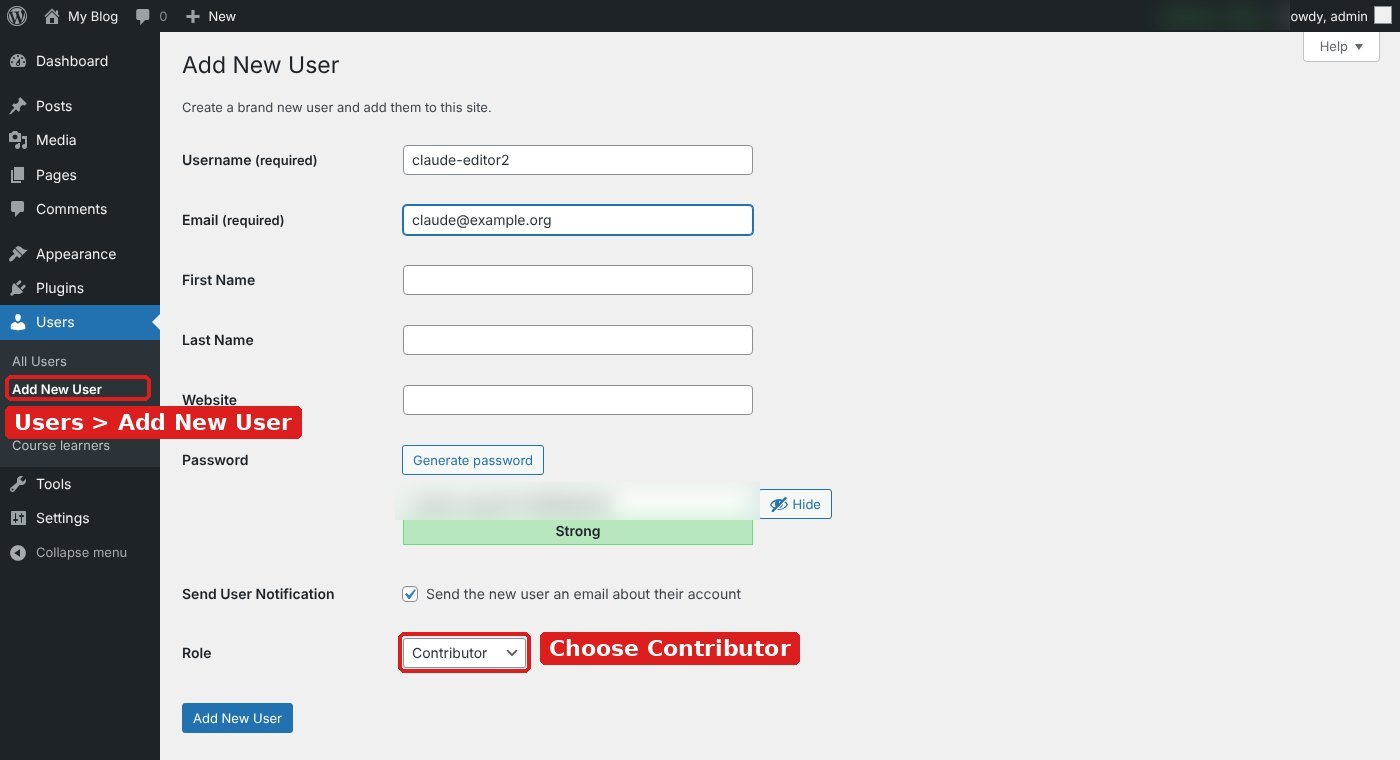Click into the Website field

[578, 400]
